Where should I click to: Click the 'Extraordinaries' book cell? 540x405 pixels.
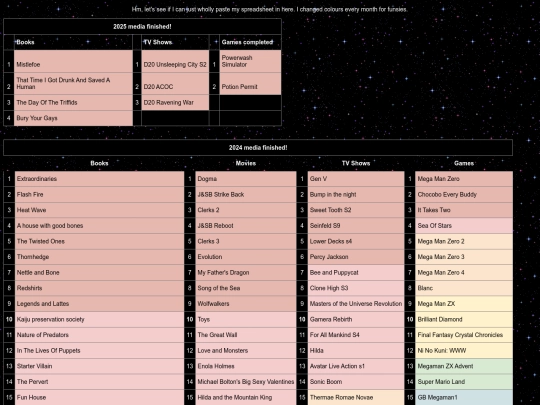[99, 179]
